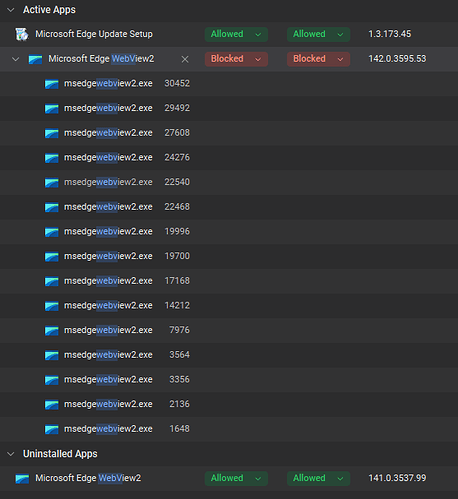Select msedgewebview2.exe name in row 7976

(x=108, y=330)
